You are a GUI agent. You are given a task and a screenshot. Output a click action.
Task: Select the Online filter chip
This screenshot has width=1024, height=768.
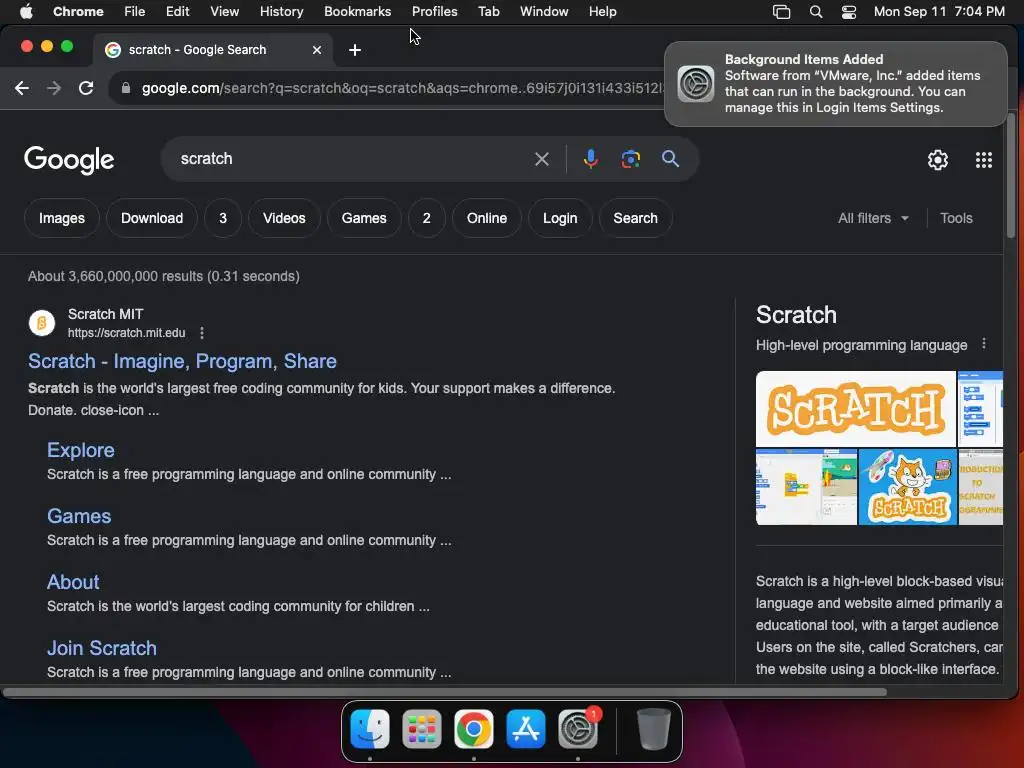487,218
